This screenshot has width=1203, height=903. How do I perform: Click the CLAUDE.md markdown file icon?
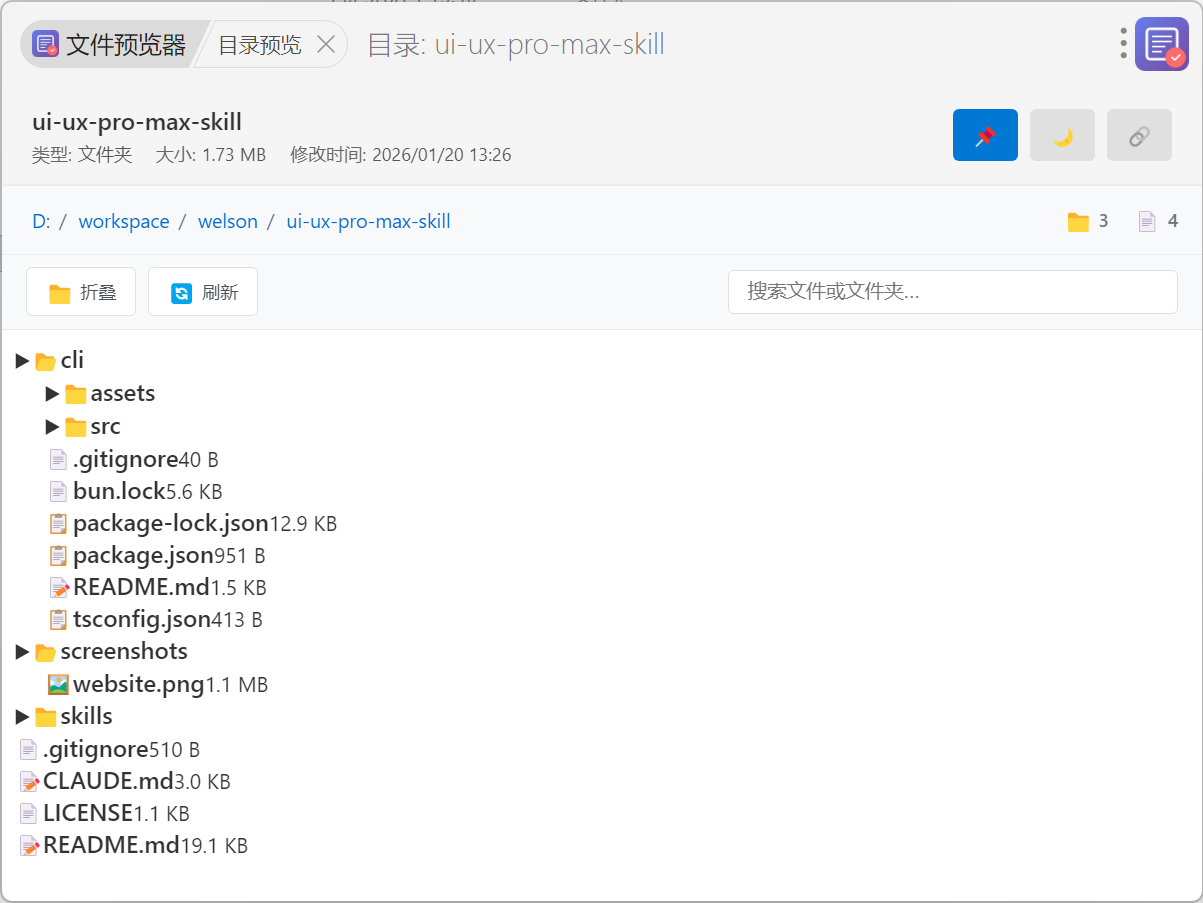click(30, 781)
